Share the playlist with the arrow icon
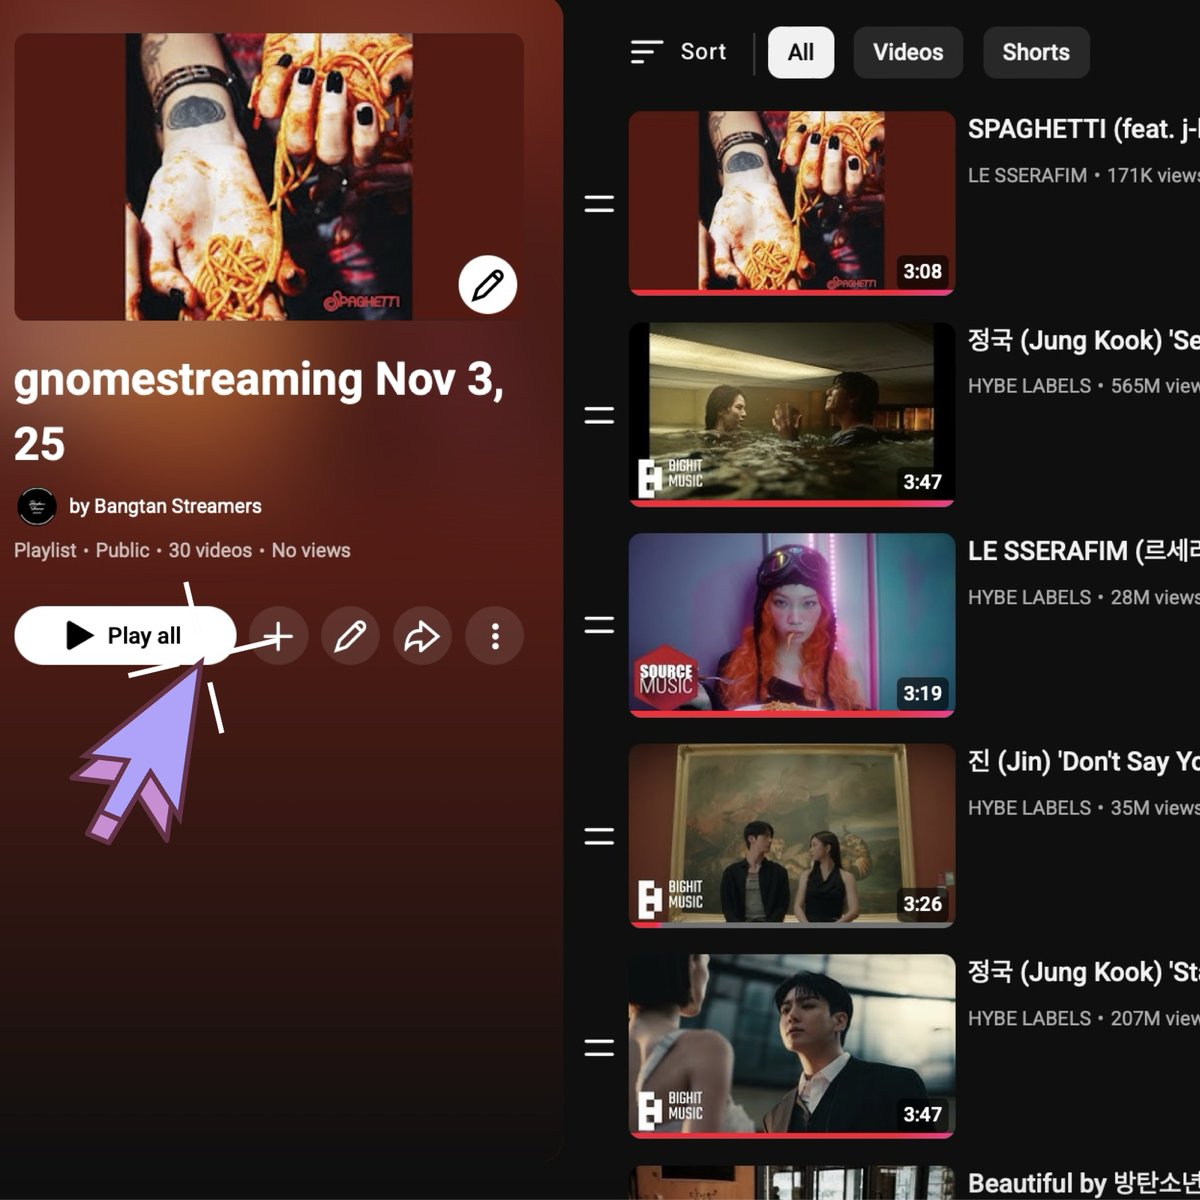 click(422, 635)
